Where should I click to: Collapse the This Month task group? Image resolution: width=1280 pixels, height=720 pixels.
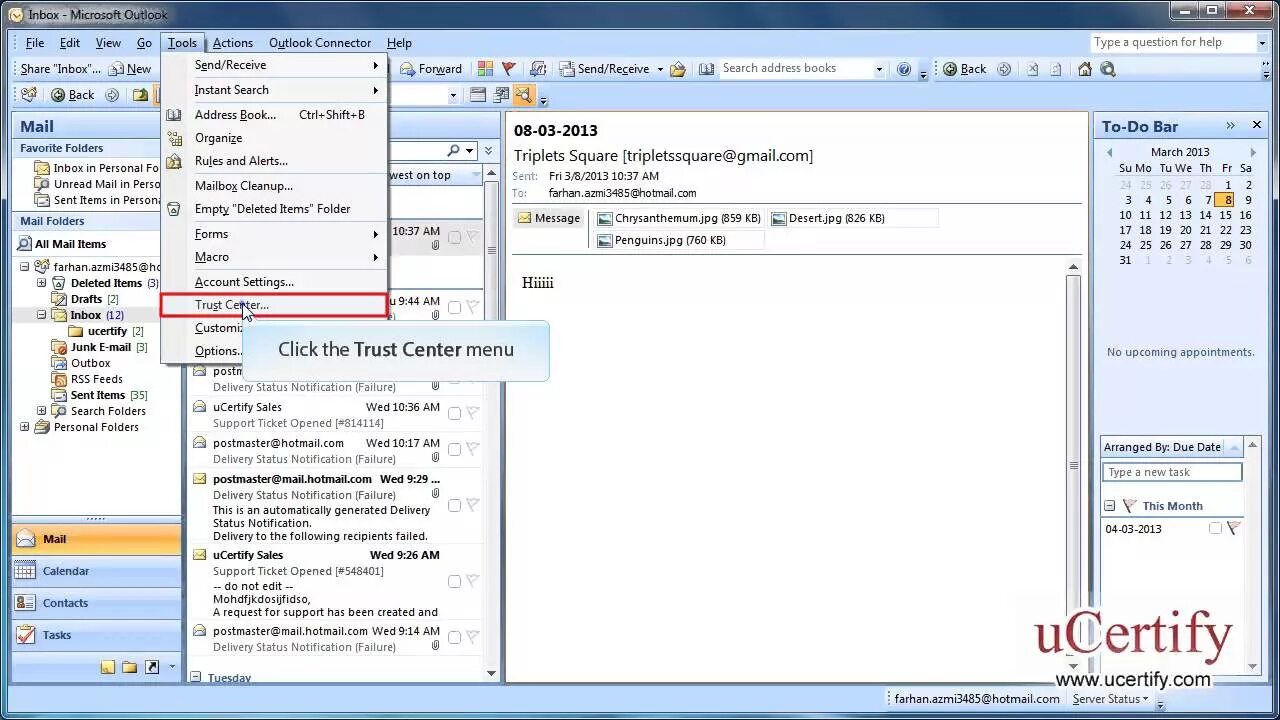coord(1109,506)
